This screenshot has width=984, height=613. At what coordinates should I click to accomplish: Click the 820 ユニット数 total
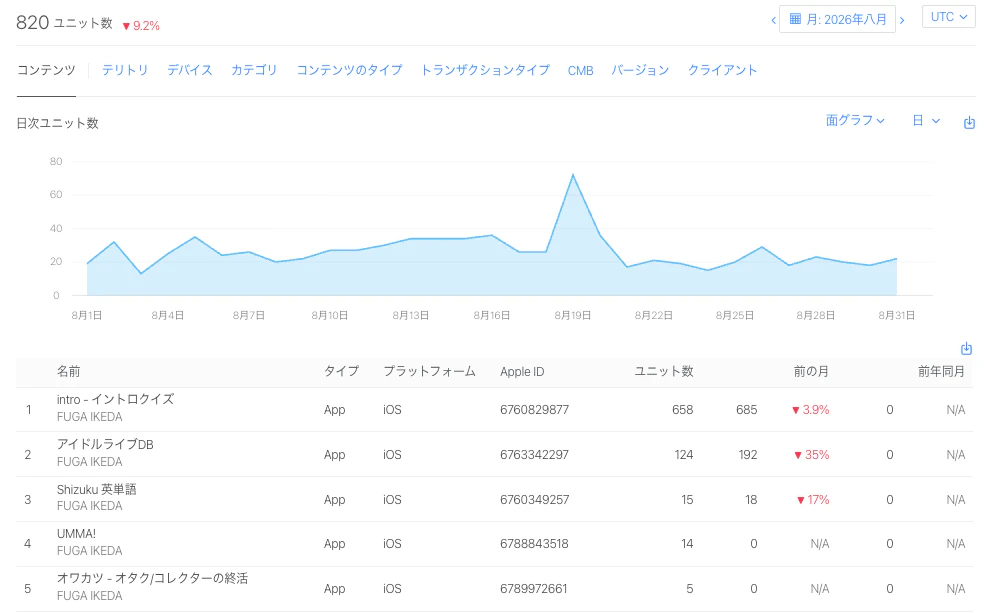(64, 23)
